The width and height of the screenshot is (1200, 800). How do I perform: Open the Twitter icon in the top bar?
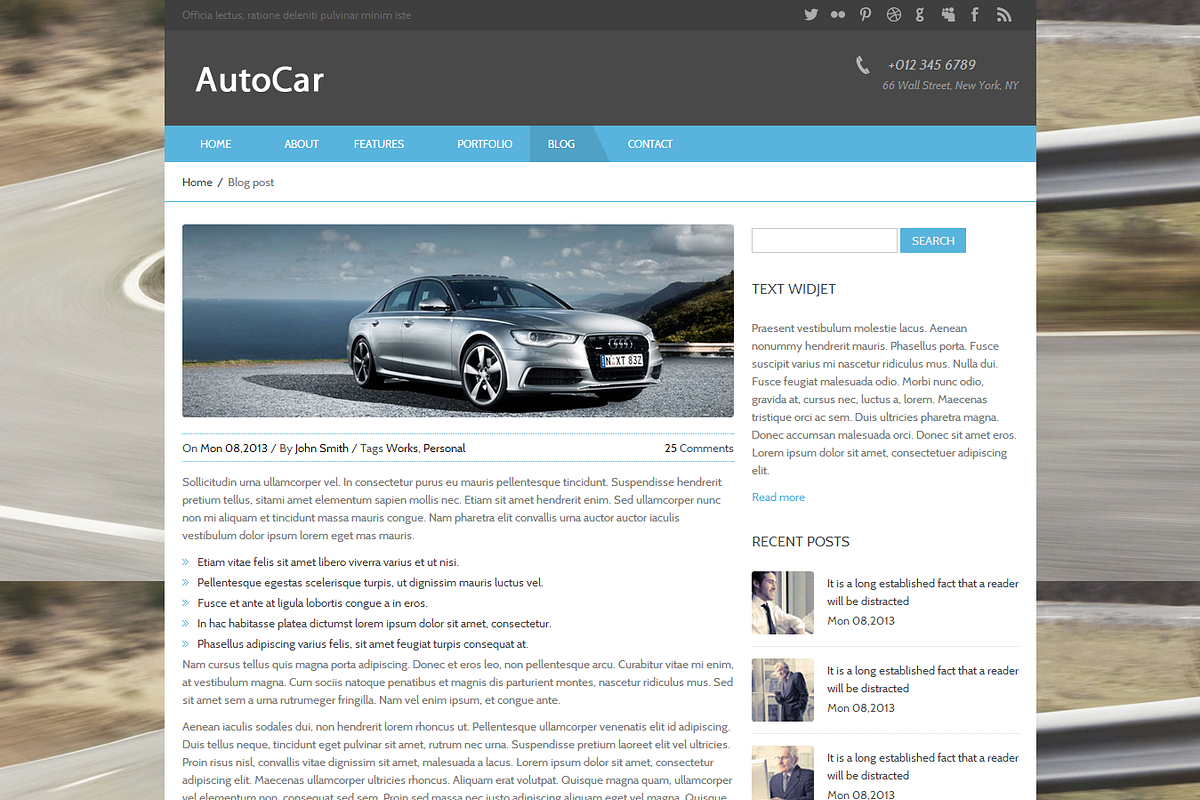click(811, 14)
